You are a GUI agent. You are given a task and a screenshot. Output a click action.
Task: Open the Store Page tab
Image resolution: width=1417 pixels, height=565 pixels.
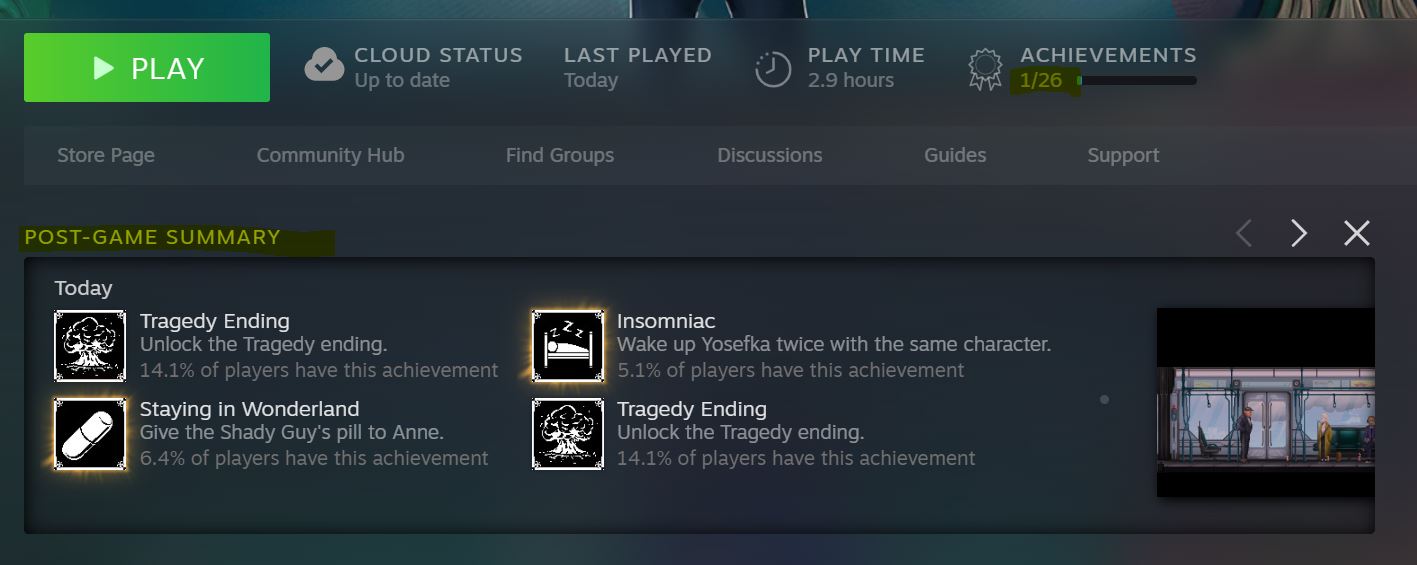click(x=106, y=155)
